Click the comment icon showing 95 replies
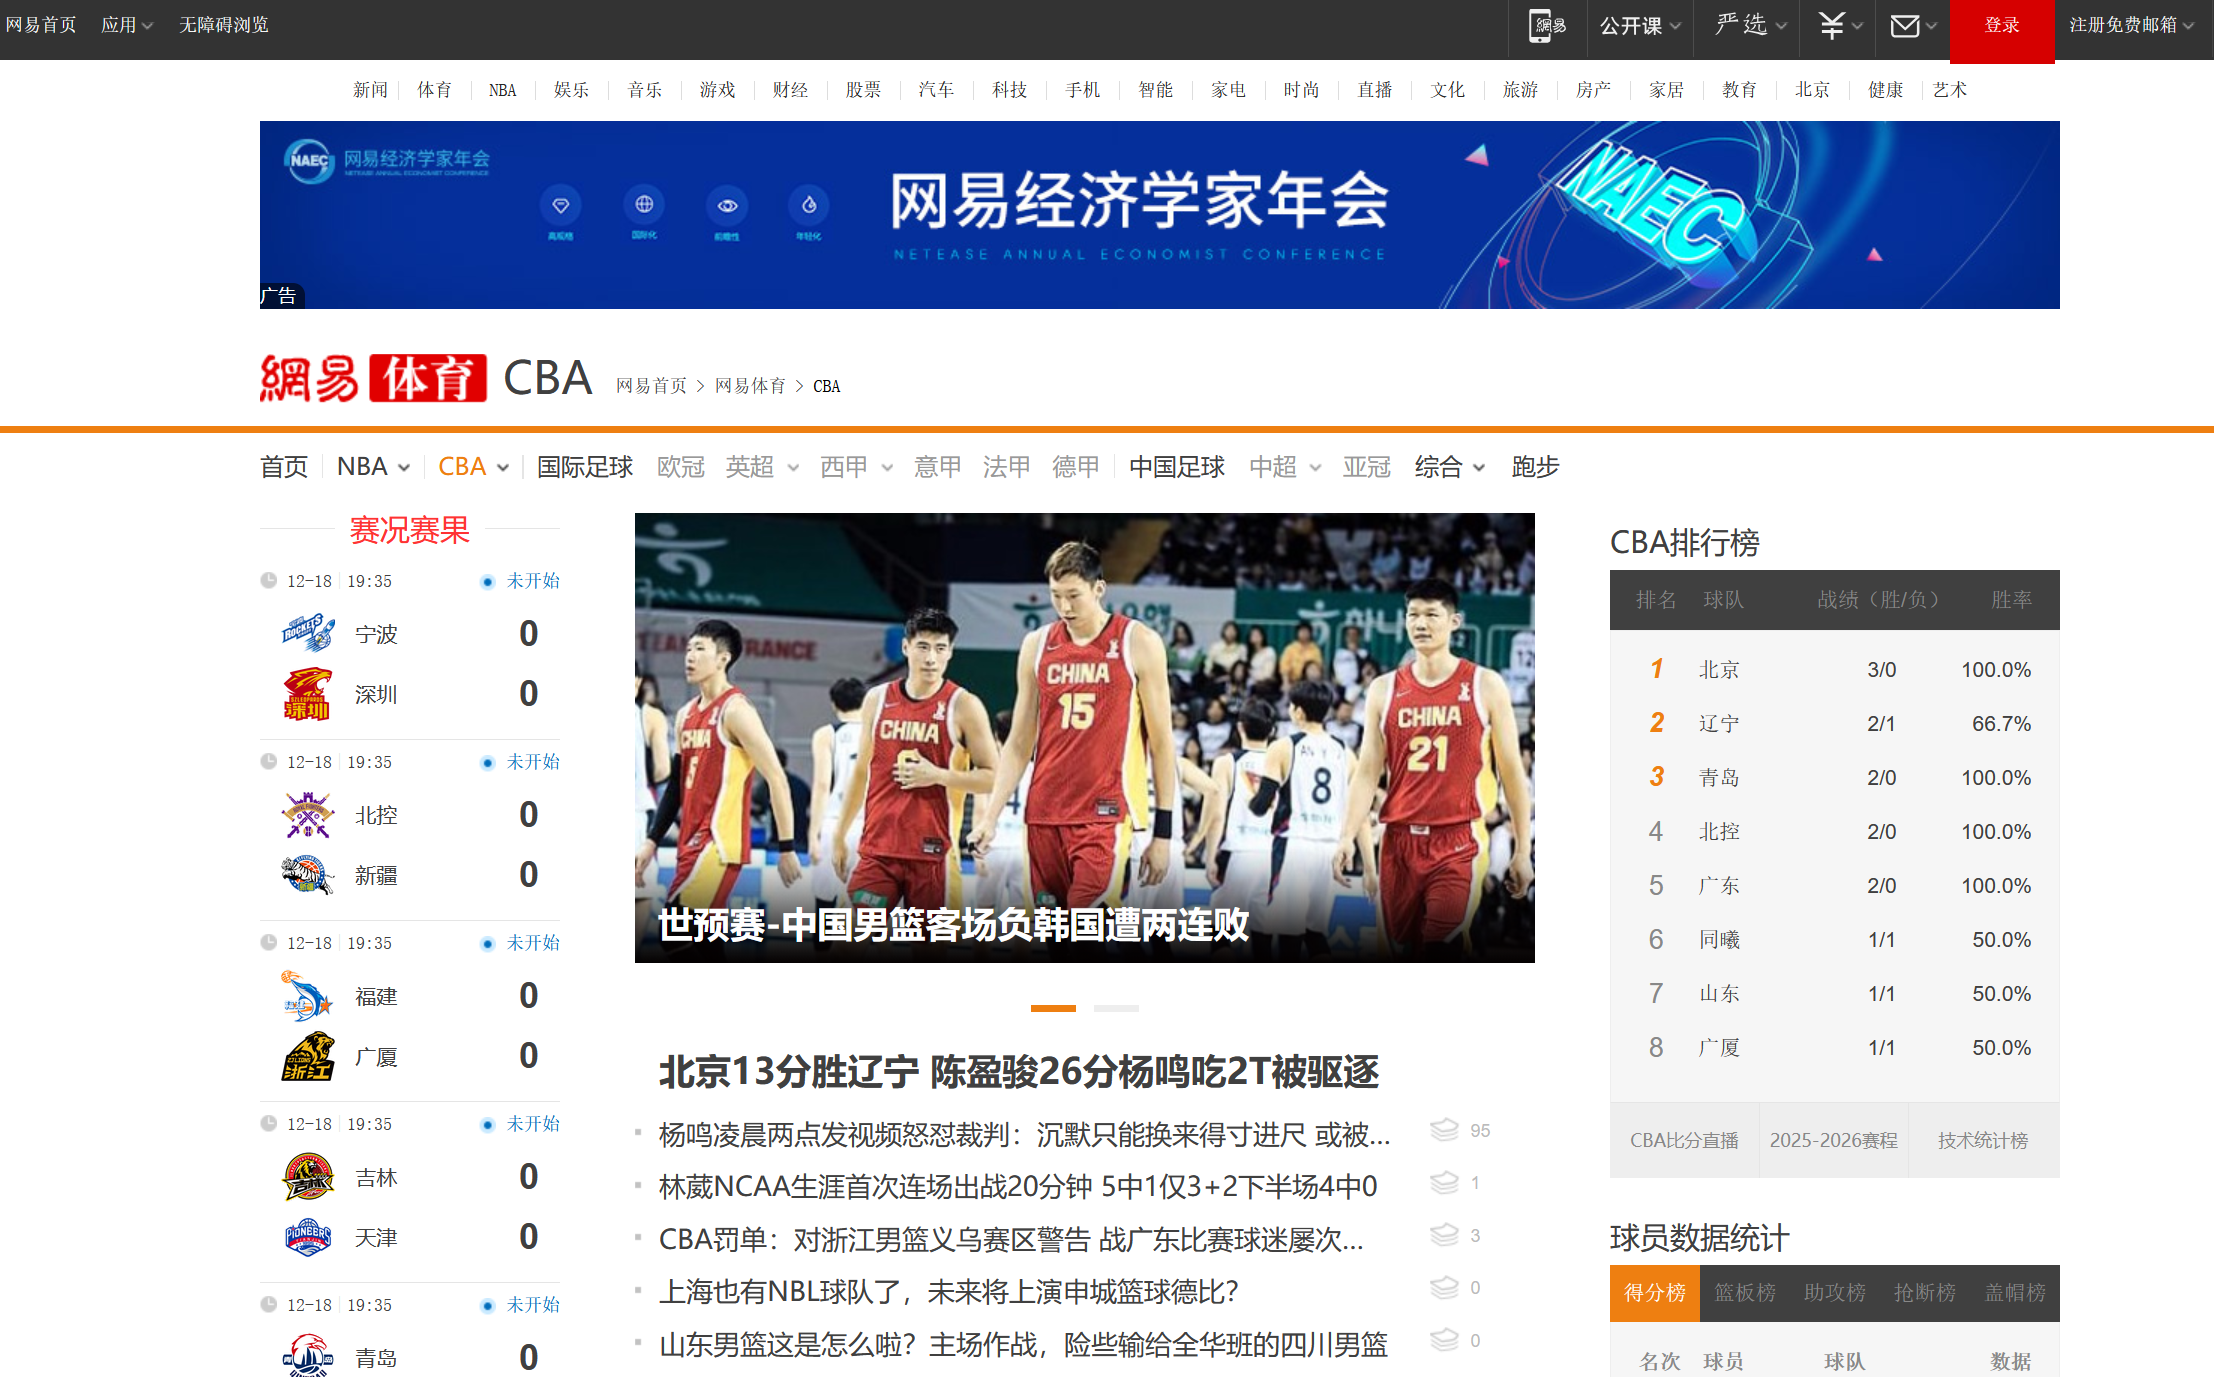The width and height of the screenshot is (2214, 1377). pos(1444,1130)
